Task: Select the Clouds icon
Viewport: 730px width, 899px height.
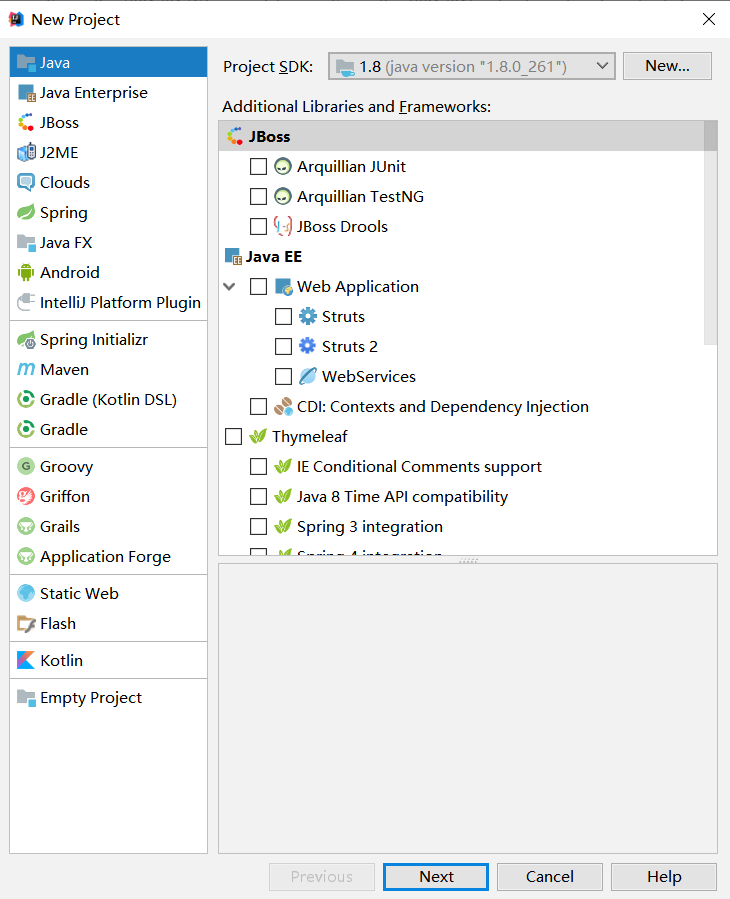Action: pos(26,182)
